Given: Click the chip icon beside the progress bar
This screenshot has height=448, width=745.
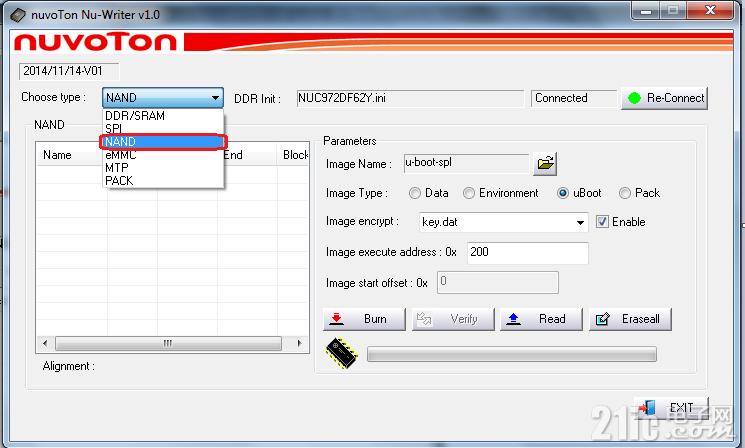Looking at the screenshot, I should 342,353.
